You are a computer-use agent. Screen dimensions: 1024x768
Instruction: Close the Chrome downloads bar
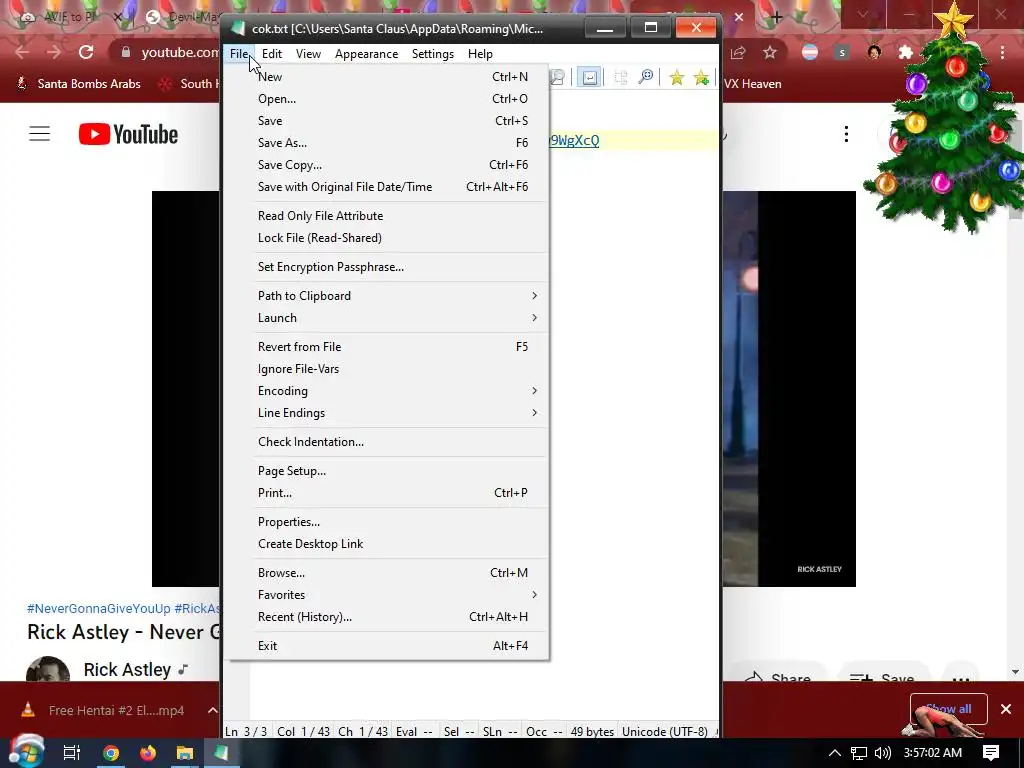(x=1006, y=709)
